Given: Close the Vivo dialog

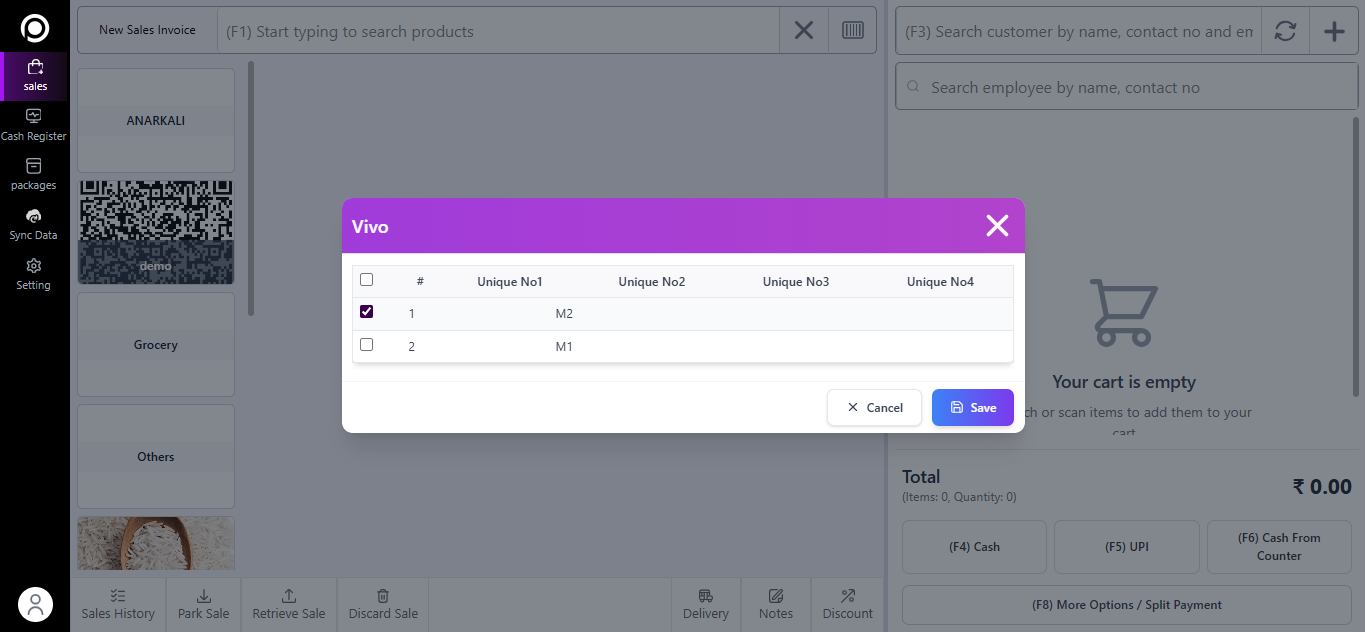Looking at the screenshot, I should tap(997, 226).
